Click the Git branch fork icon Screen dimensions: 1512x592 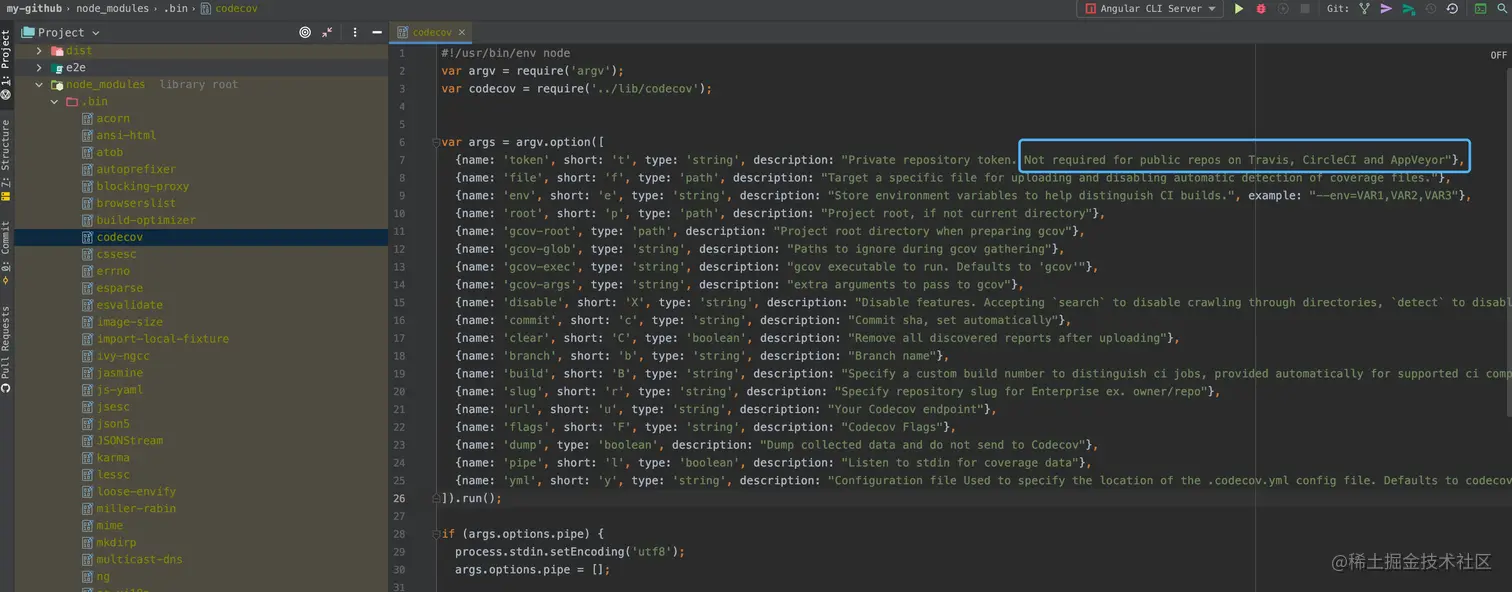click(x=1364, y=8)
